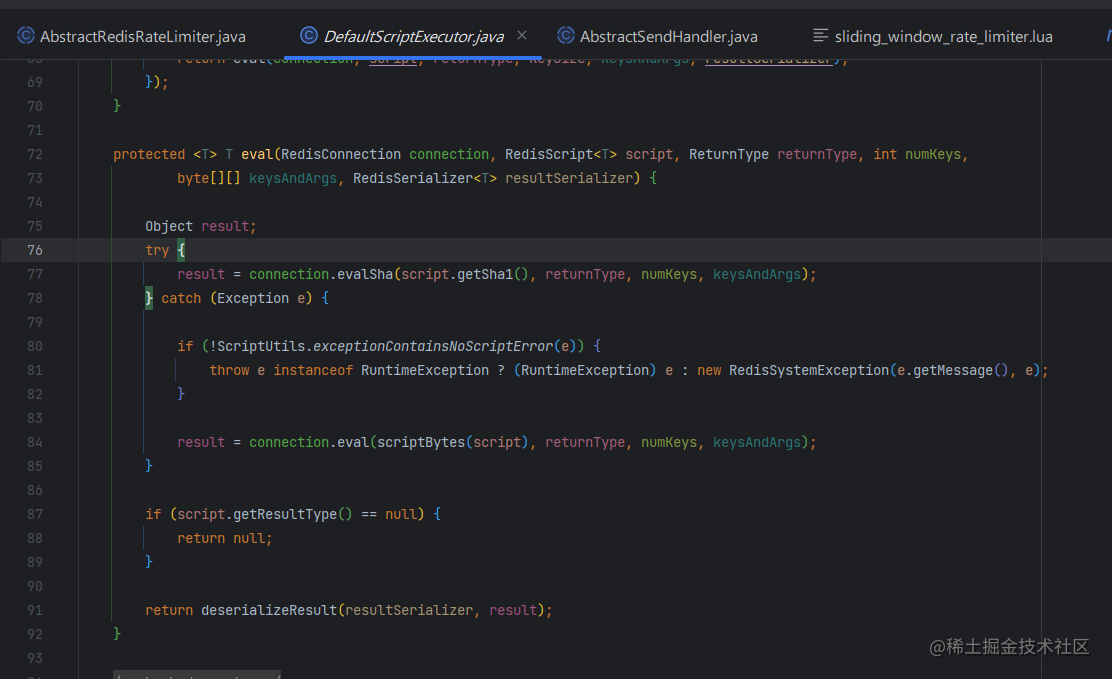Open AbstractSendHandler.java tab
Screen dimensions: 1112x679
click(x=657, y=36)
